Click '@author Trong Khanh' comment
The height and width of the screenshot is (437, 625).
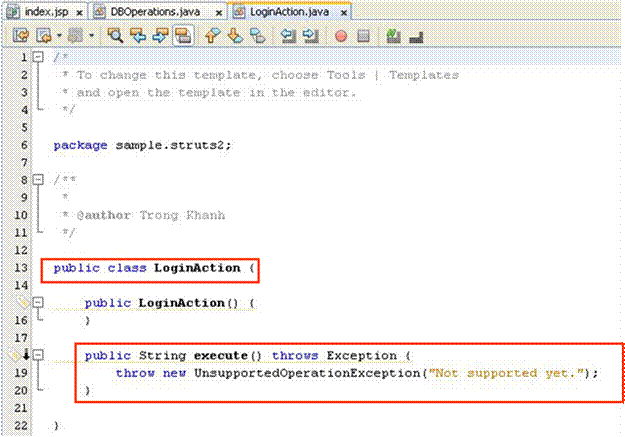(151, 215)
